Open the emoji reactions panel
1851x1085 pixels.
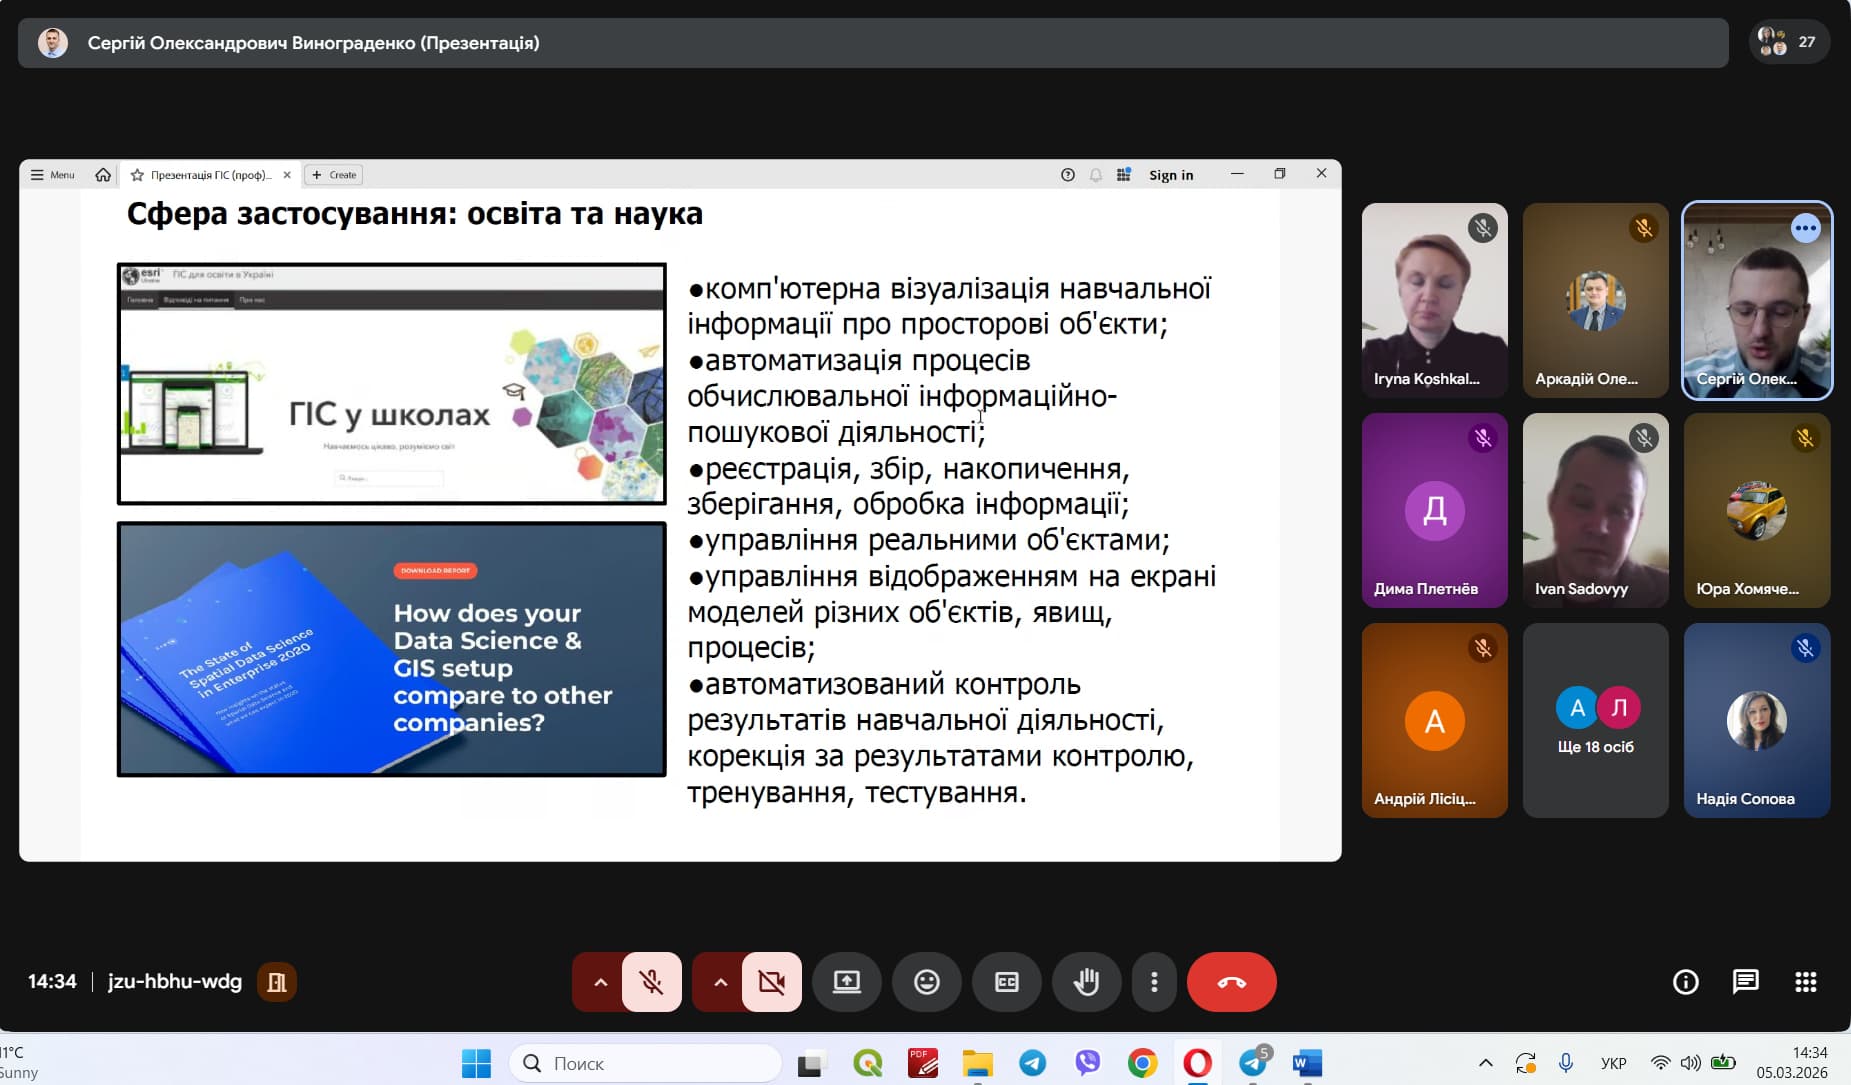[926, 982]
